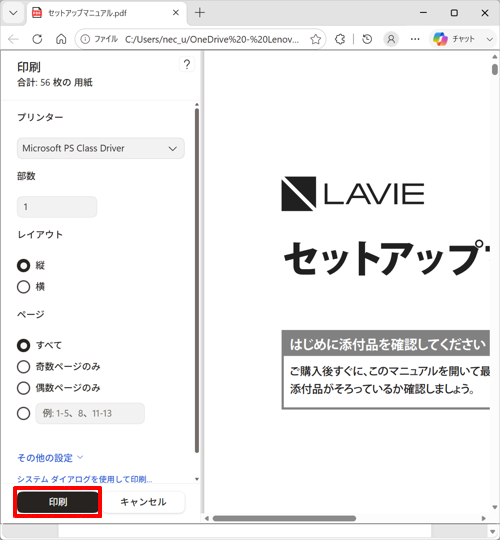Viewport: 500px width, 540px height.
Task: Click preview vertical scrollbar thumb
Action: click(x=495, y=69)
